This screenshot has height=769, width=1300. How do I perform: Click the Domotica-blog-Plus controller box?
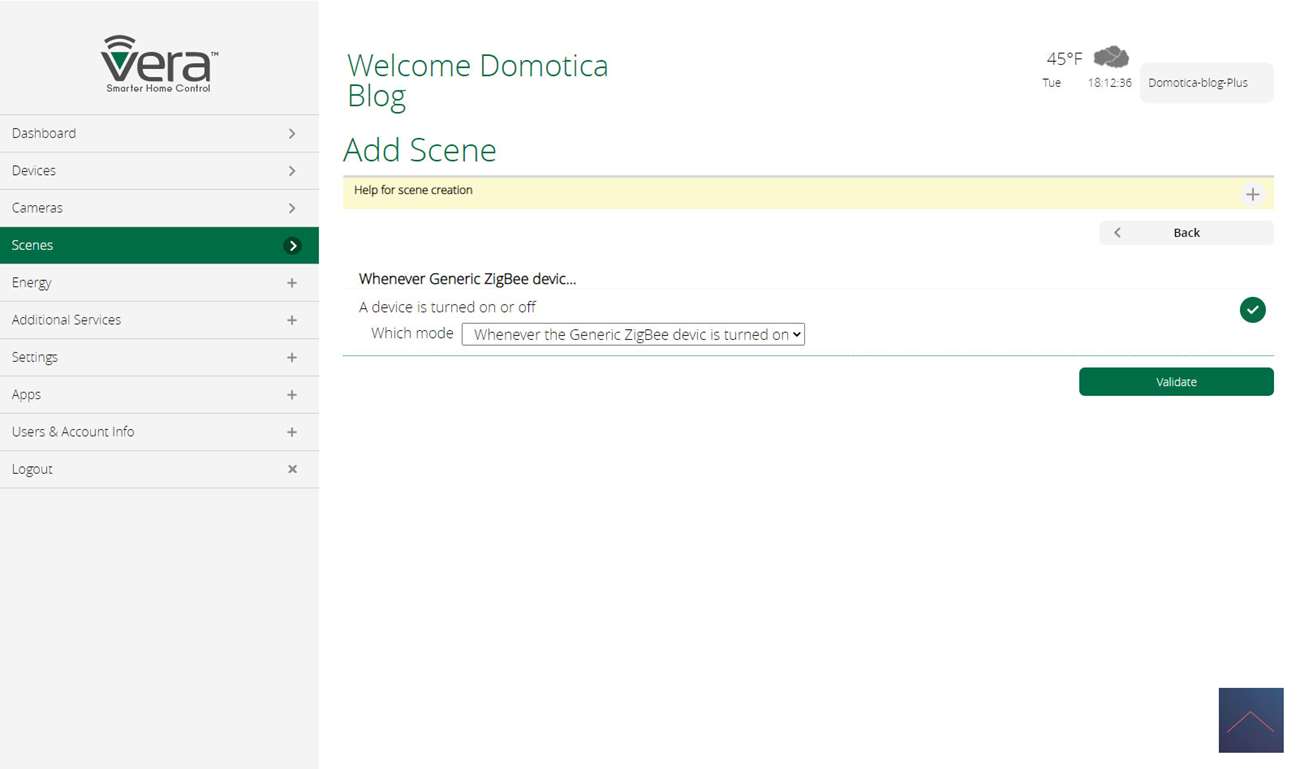coord(1206,83)
